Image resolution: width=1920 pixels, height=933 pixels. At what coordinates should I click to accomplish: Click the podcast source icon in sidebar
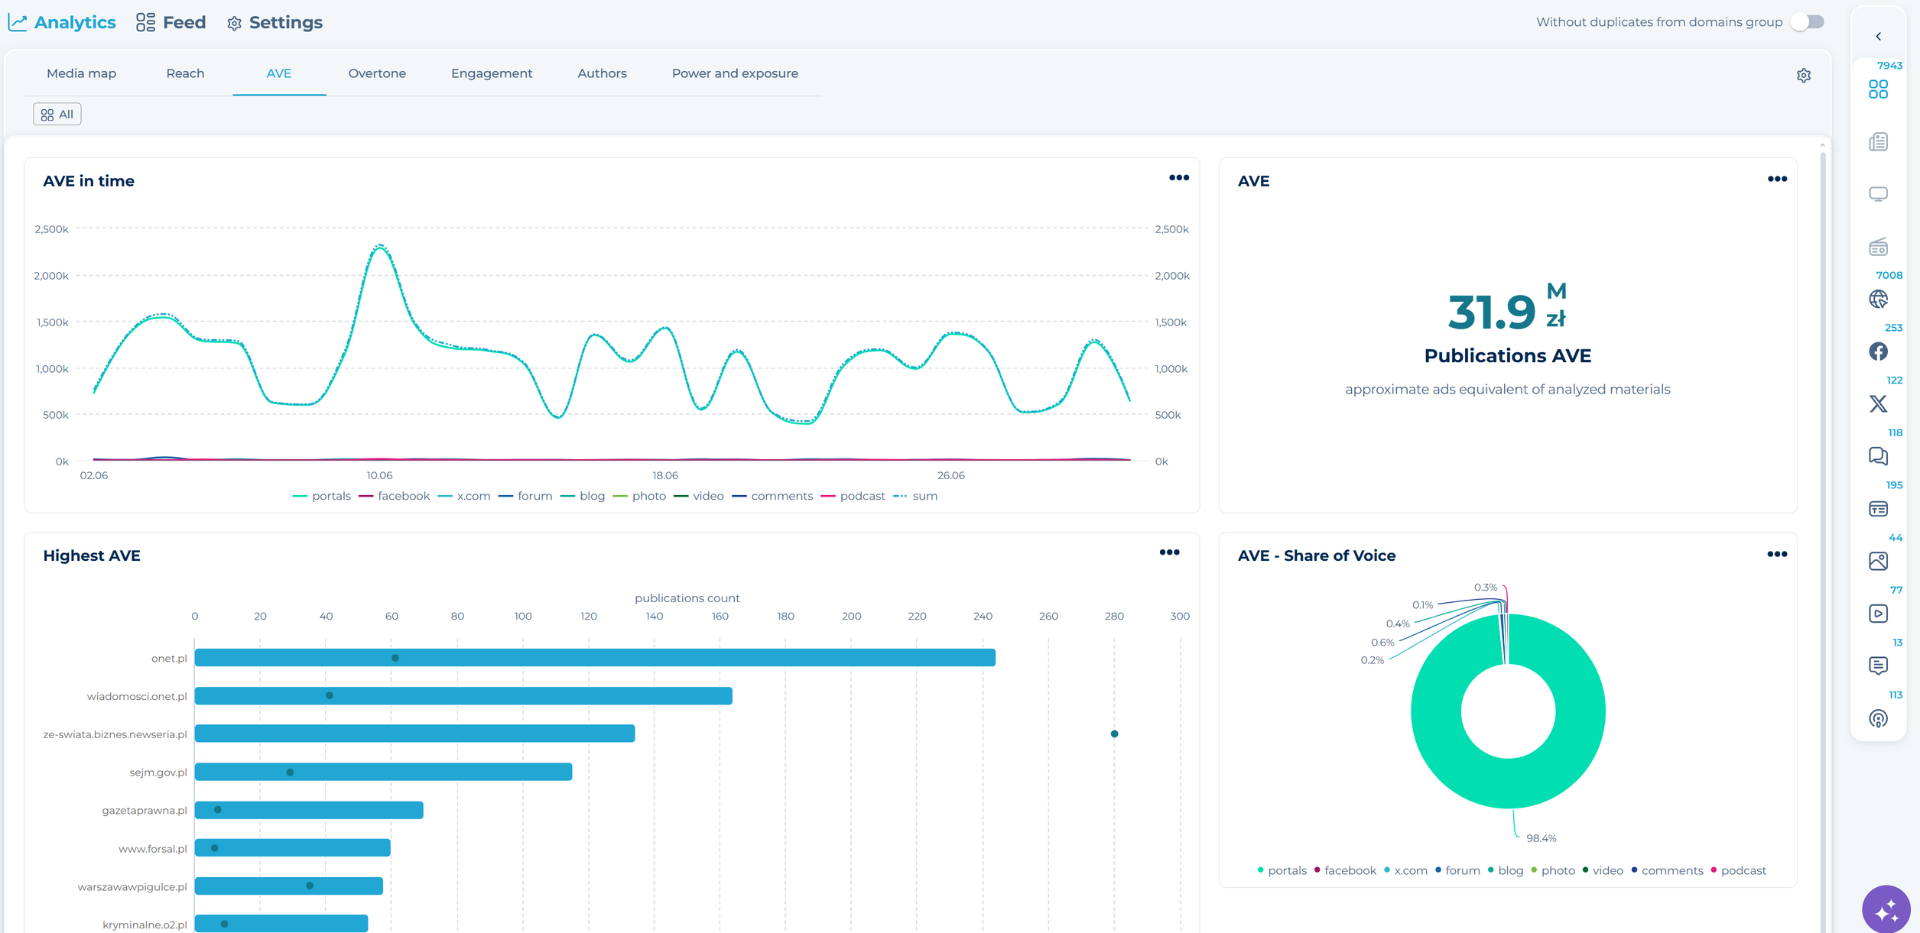[1878, 719]
